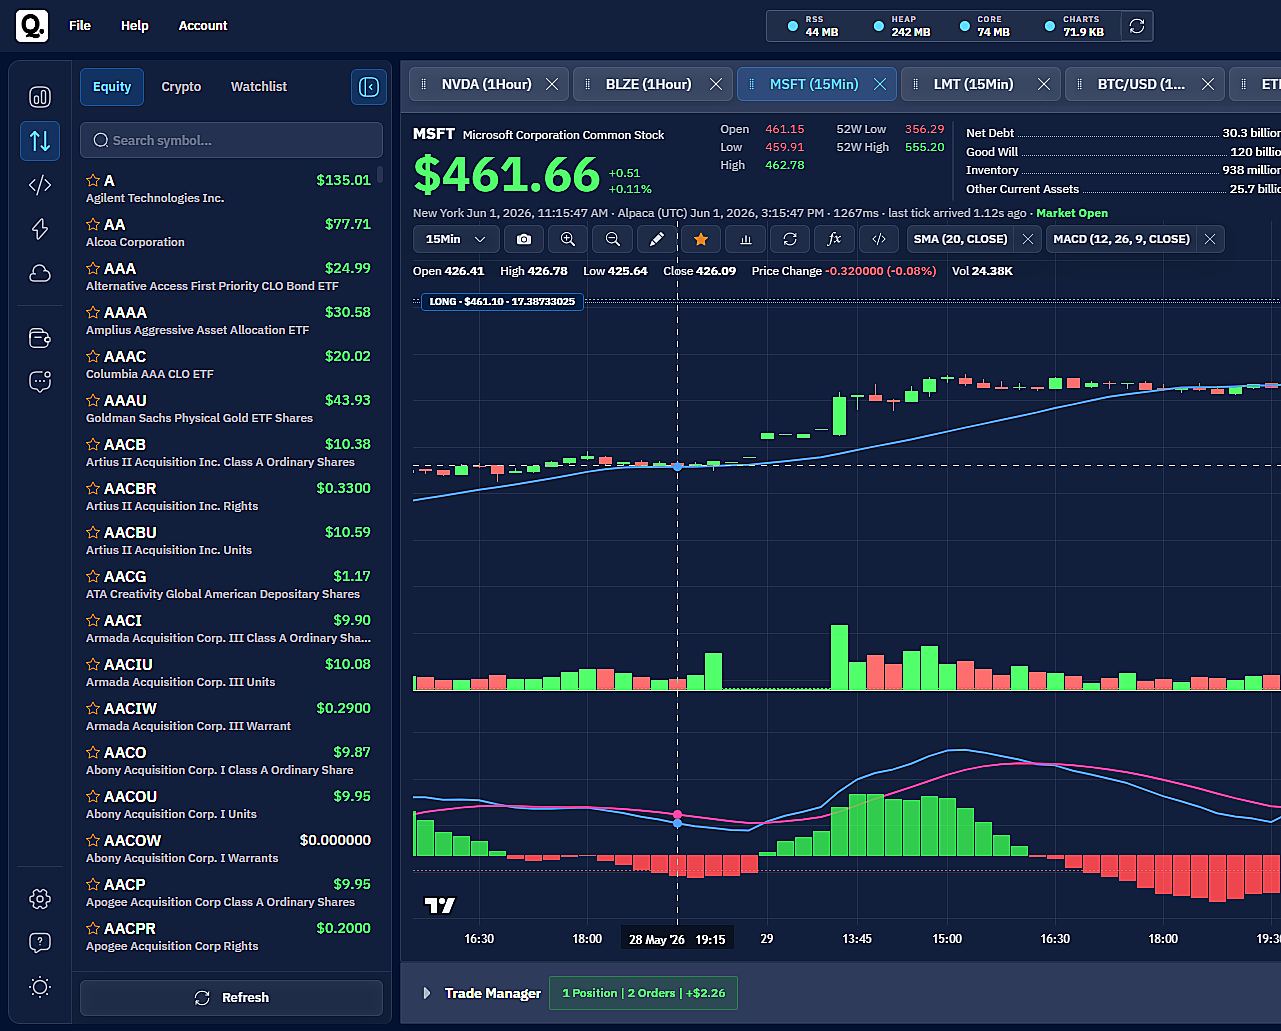Select the AAAC Columbia AAA CLO ETF row
1281x1031 pixels.
pyautogui.click(x=229, y=365)
